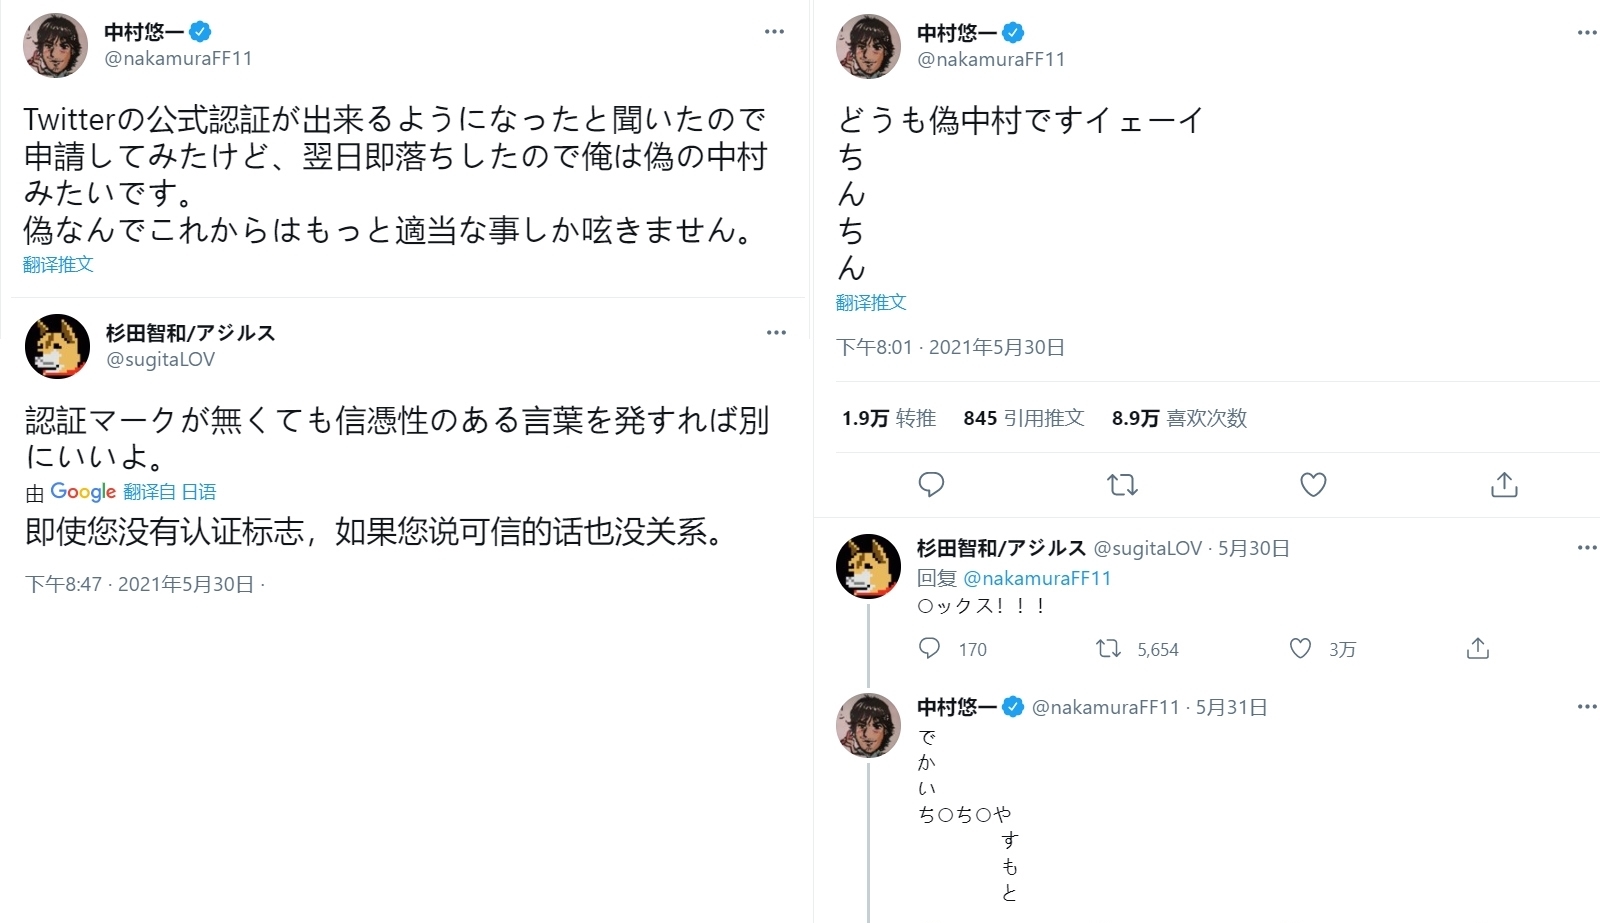1600x923 pixels.
Task: Click the @nakamuraFF11 mention in the reply
Action: point(1037,578)
